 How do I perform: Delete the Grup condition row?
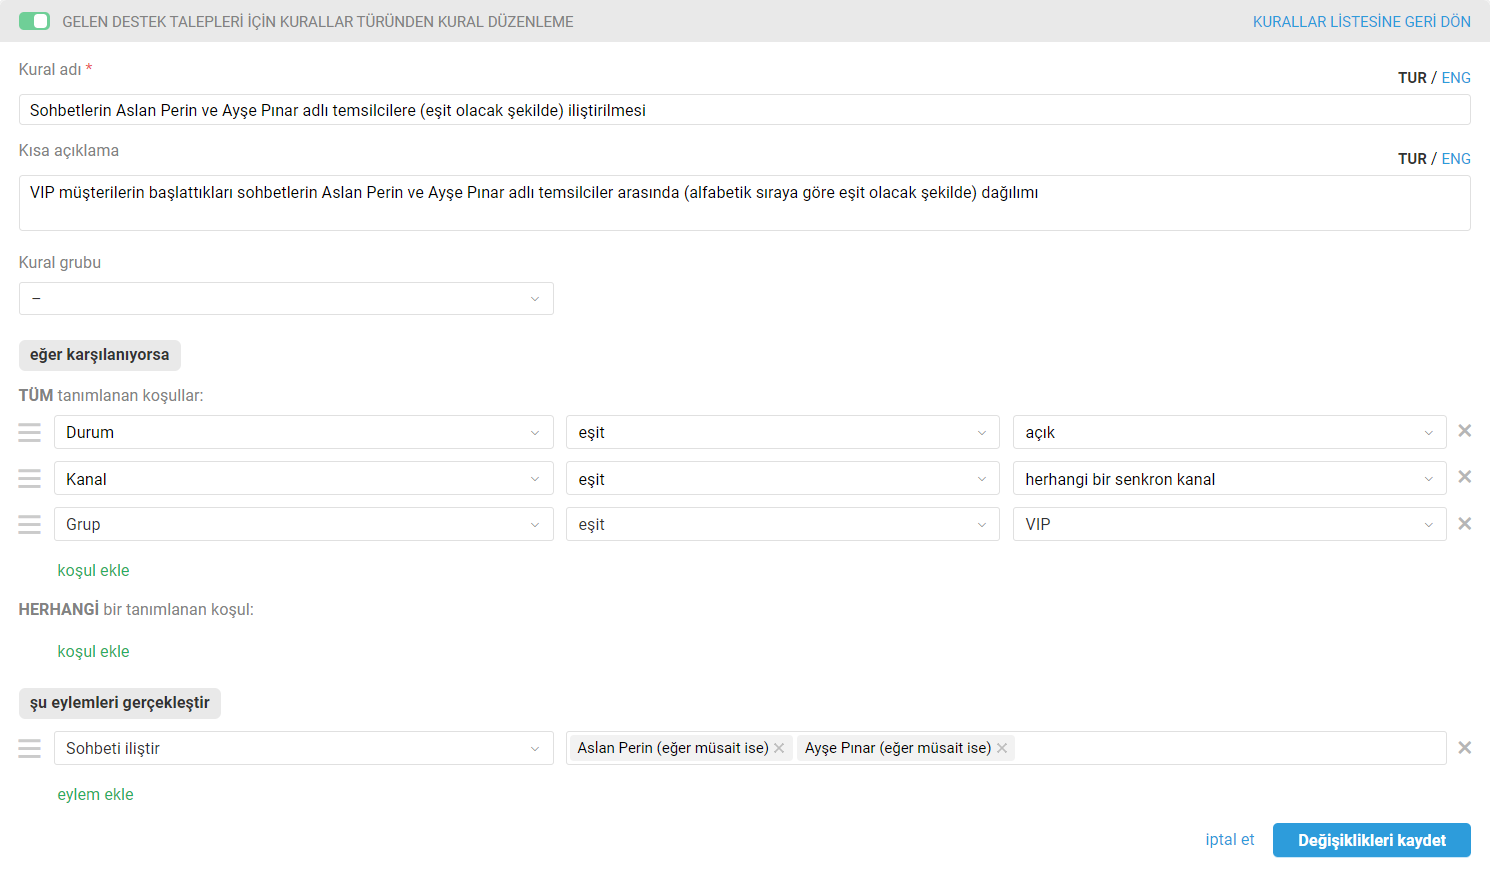1465,524
